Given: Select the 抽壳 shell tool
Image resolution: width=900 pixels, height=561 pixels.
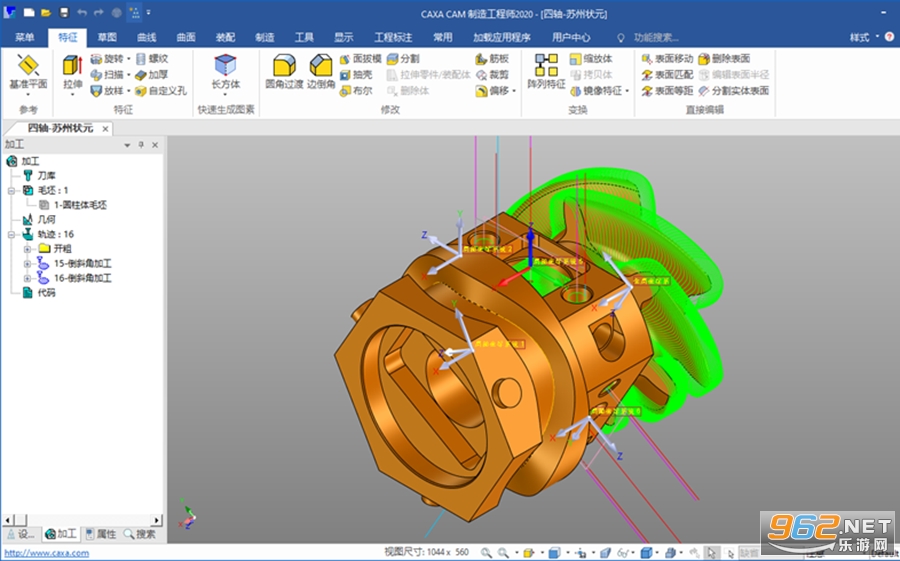Looking at the screenshot, I should pyautogui.click(x=356, y=75).
